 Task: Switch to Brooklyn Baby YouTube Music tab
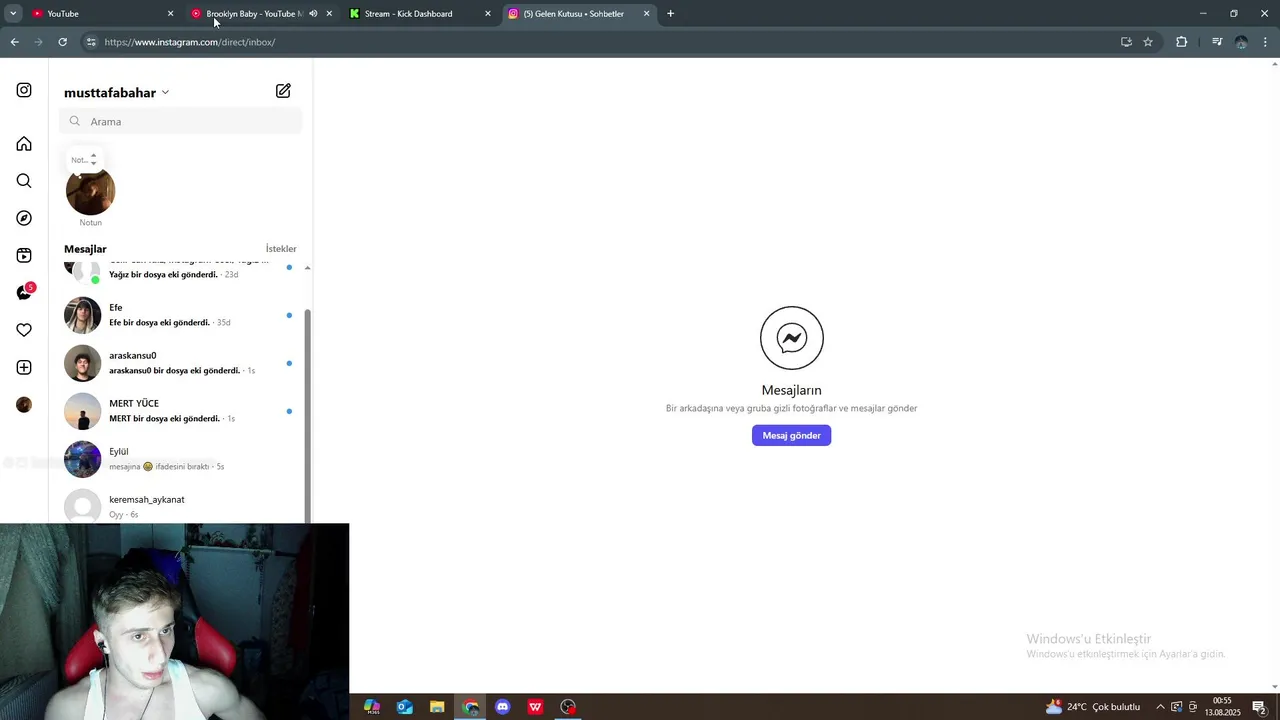coord(253,14)
